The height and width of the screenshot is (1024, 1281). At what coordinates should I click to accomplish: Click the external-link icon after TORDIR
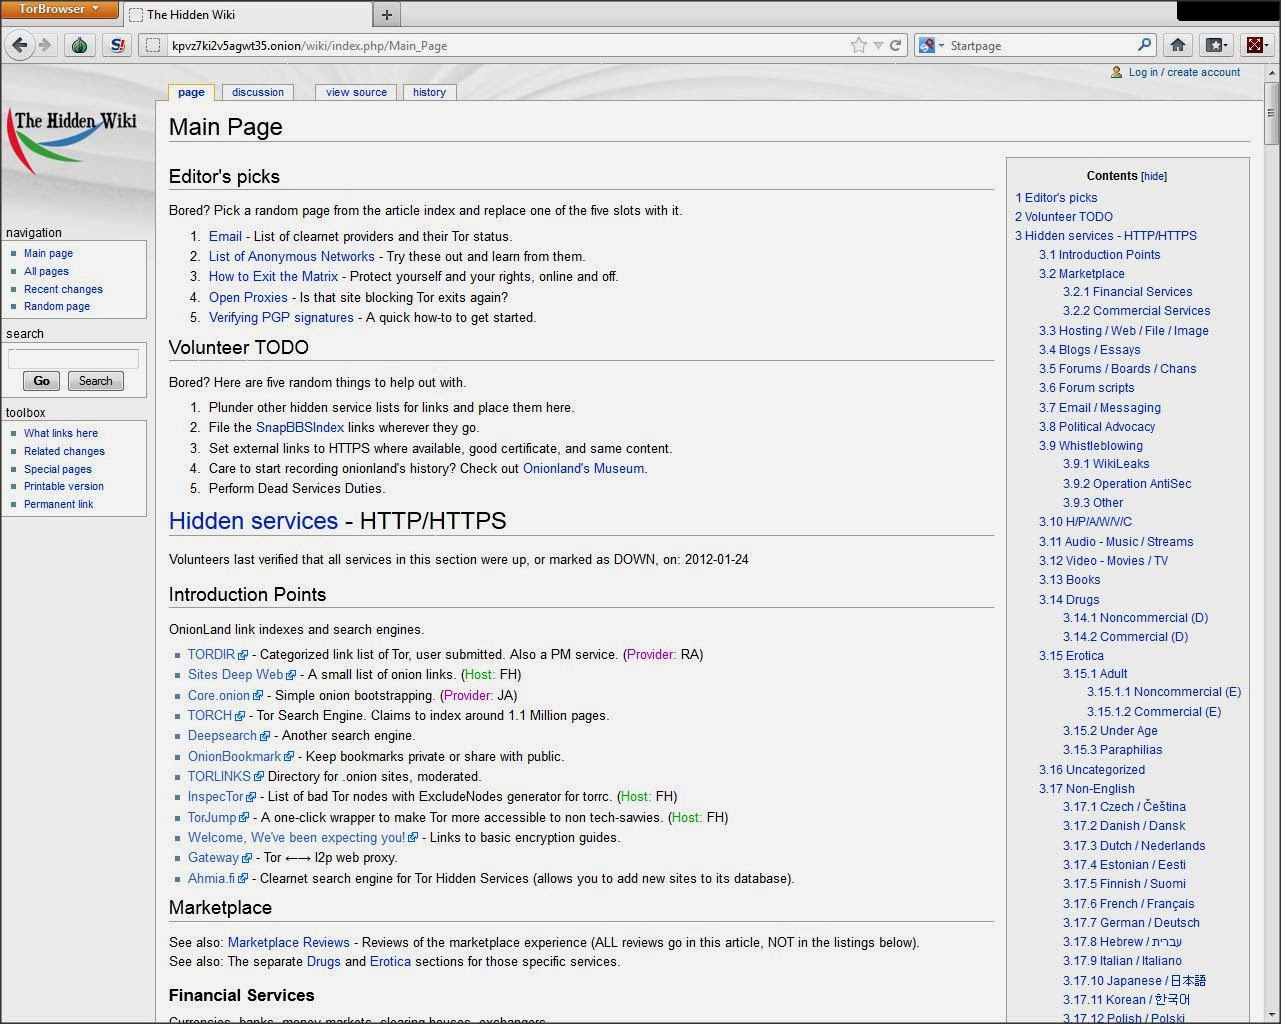[x=243, y=656]
